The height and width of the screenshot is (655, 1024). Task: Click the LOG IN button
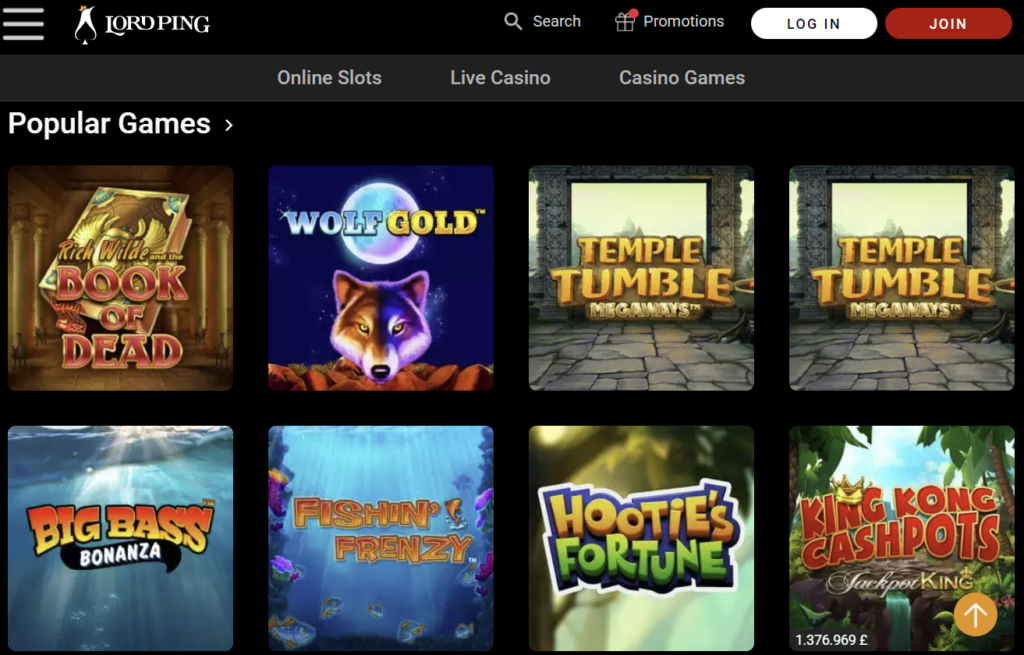[814, 24]
